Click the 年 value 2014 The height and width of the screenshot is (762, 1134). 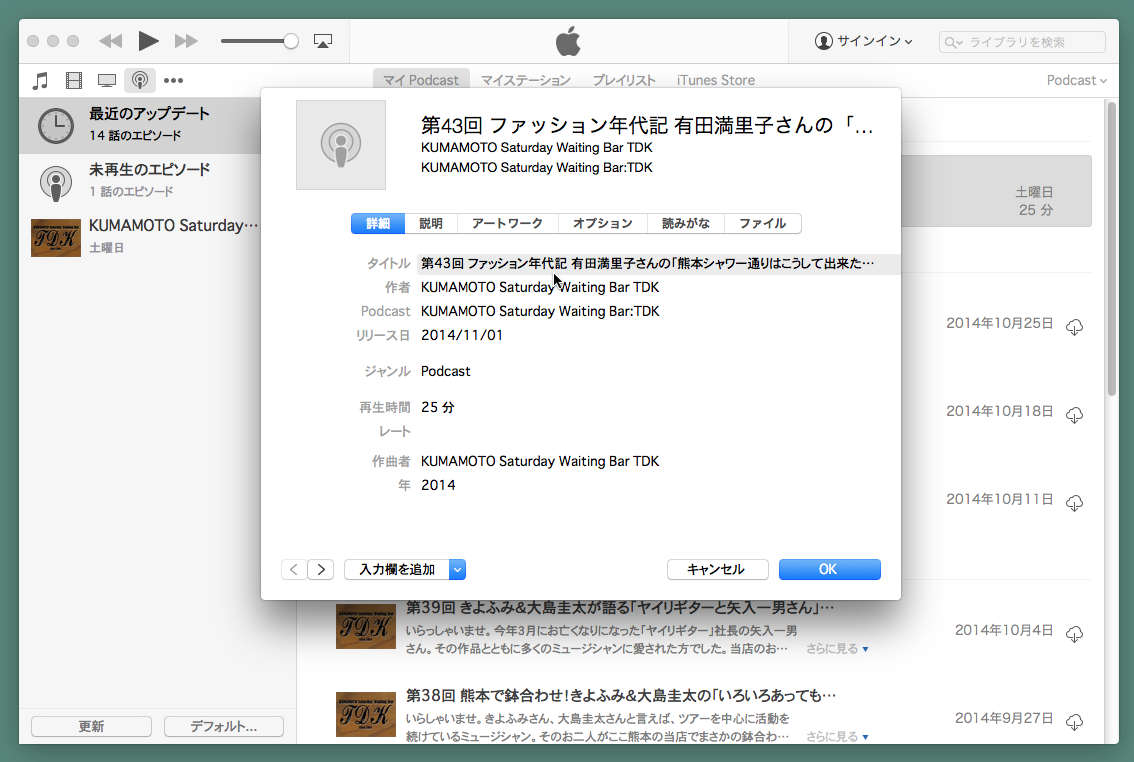pos(438,484)
